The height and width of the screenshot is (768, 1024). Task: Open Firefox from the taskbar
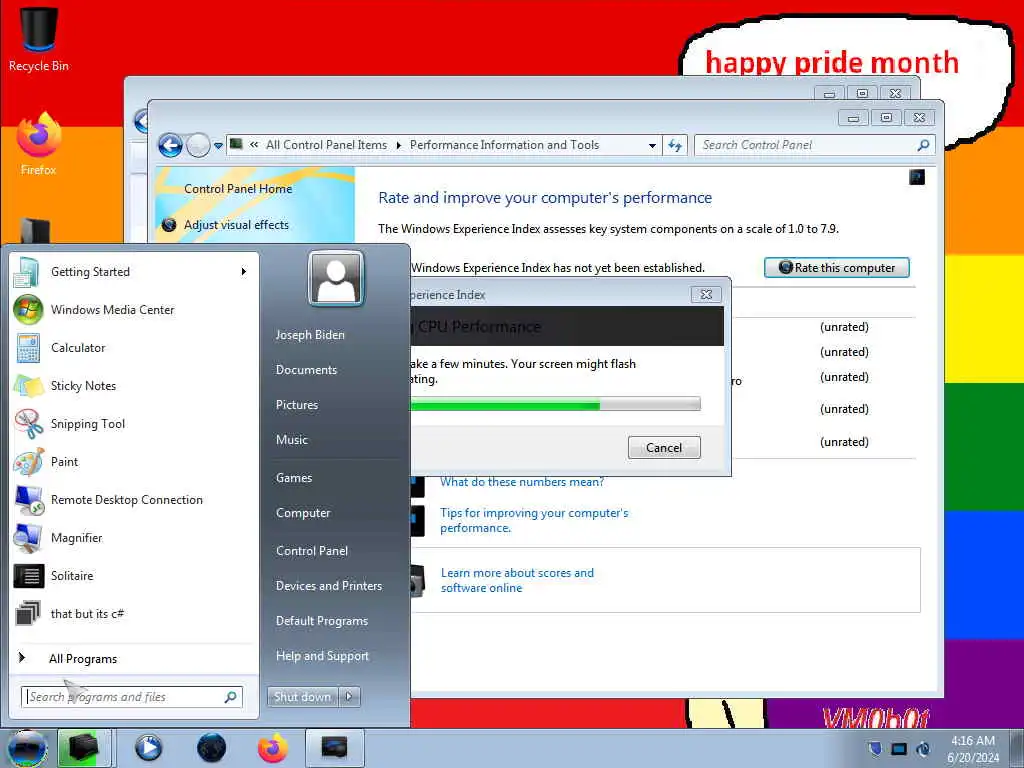272,748
